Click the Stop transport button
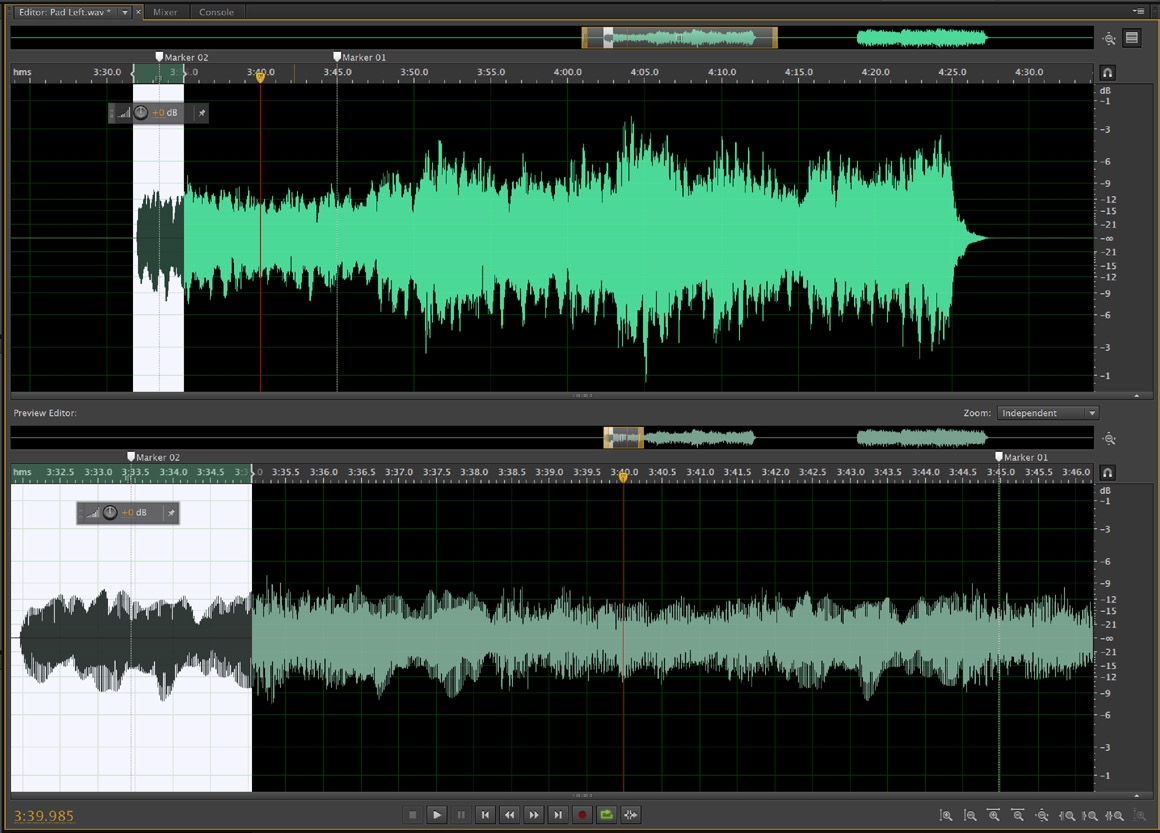Viewport: 1160px width, 833px height. 413,815
